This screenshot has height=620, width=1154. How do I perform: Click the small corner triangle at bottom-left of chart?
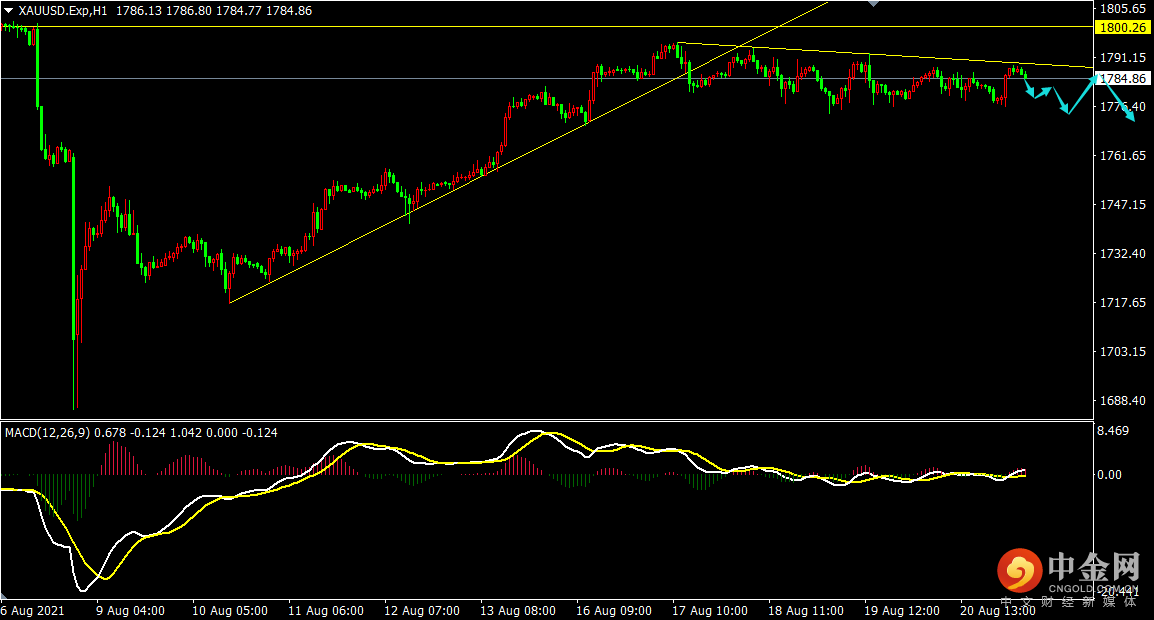tap(4, 595)
